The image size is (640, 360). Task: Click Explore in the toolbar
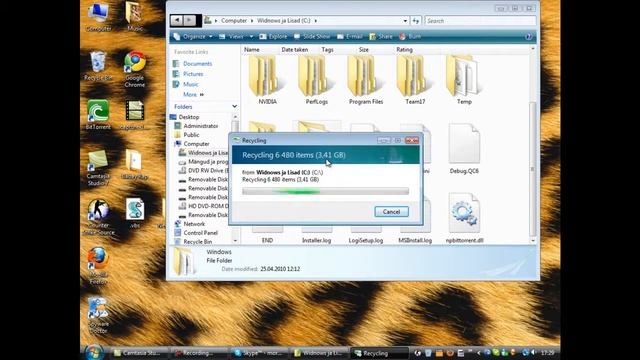(x=273, y=36)
